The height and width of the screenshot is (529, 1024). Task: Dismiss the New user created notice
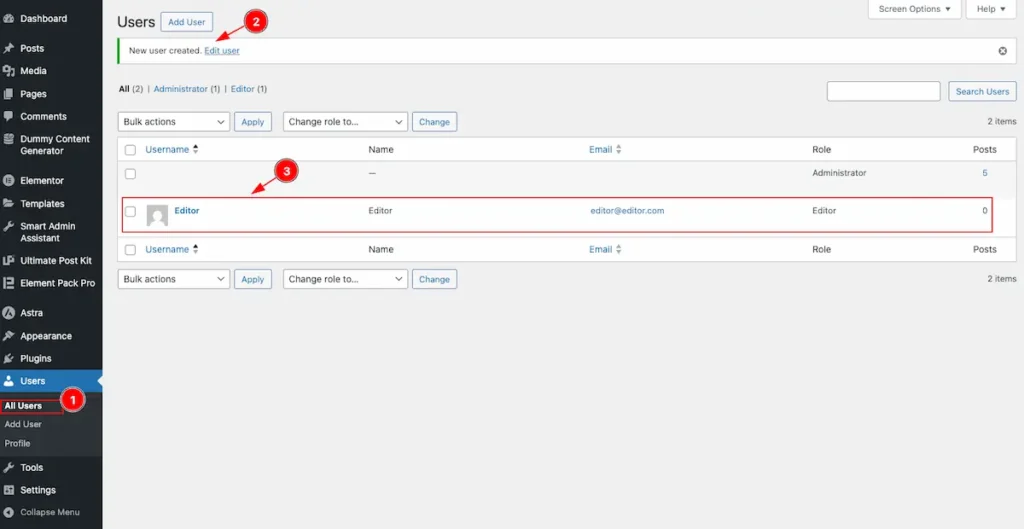1002,51
